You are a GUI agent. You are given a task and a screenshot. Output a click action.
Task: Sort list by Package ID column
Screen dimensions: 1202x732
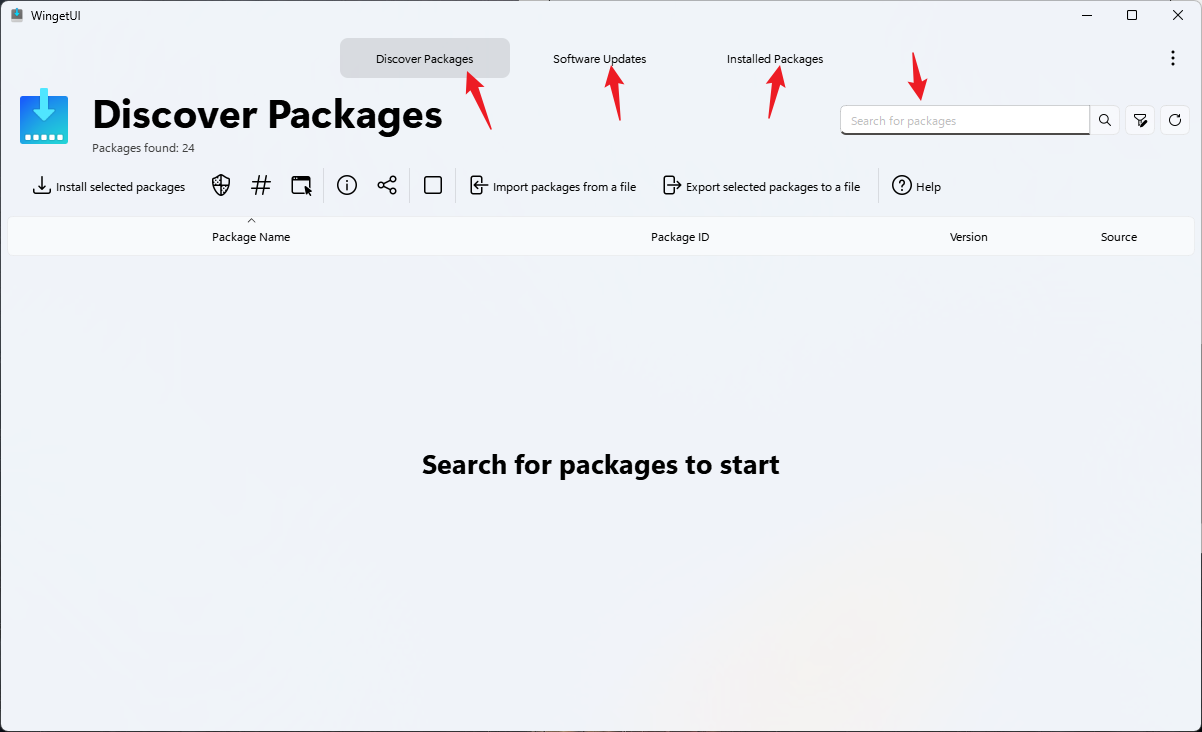(680, 237)
